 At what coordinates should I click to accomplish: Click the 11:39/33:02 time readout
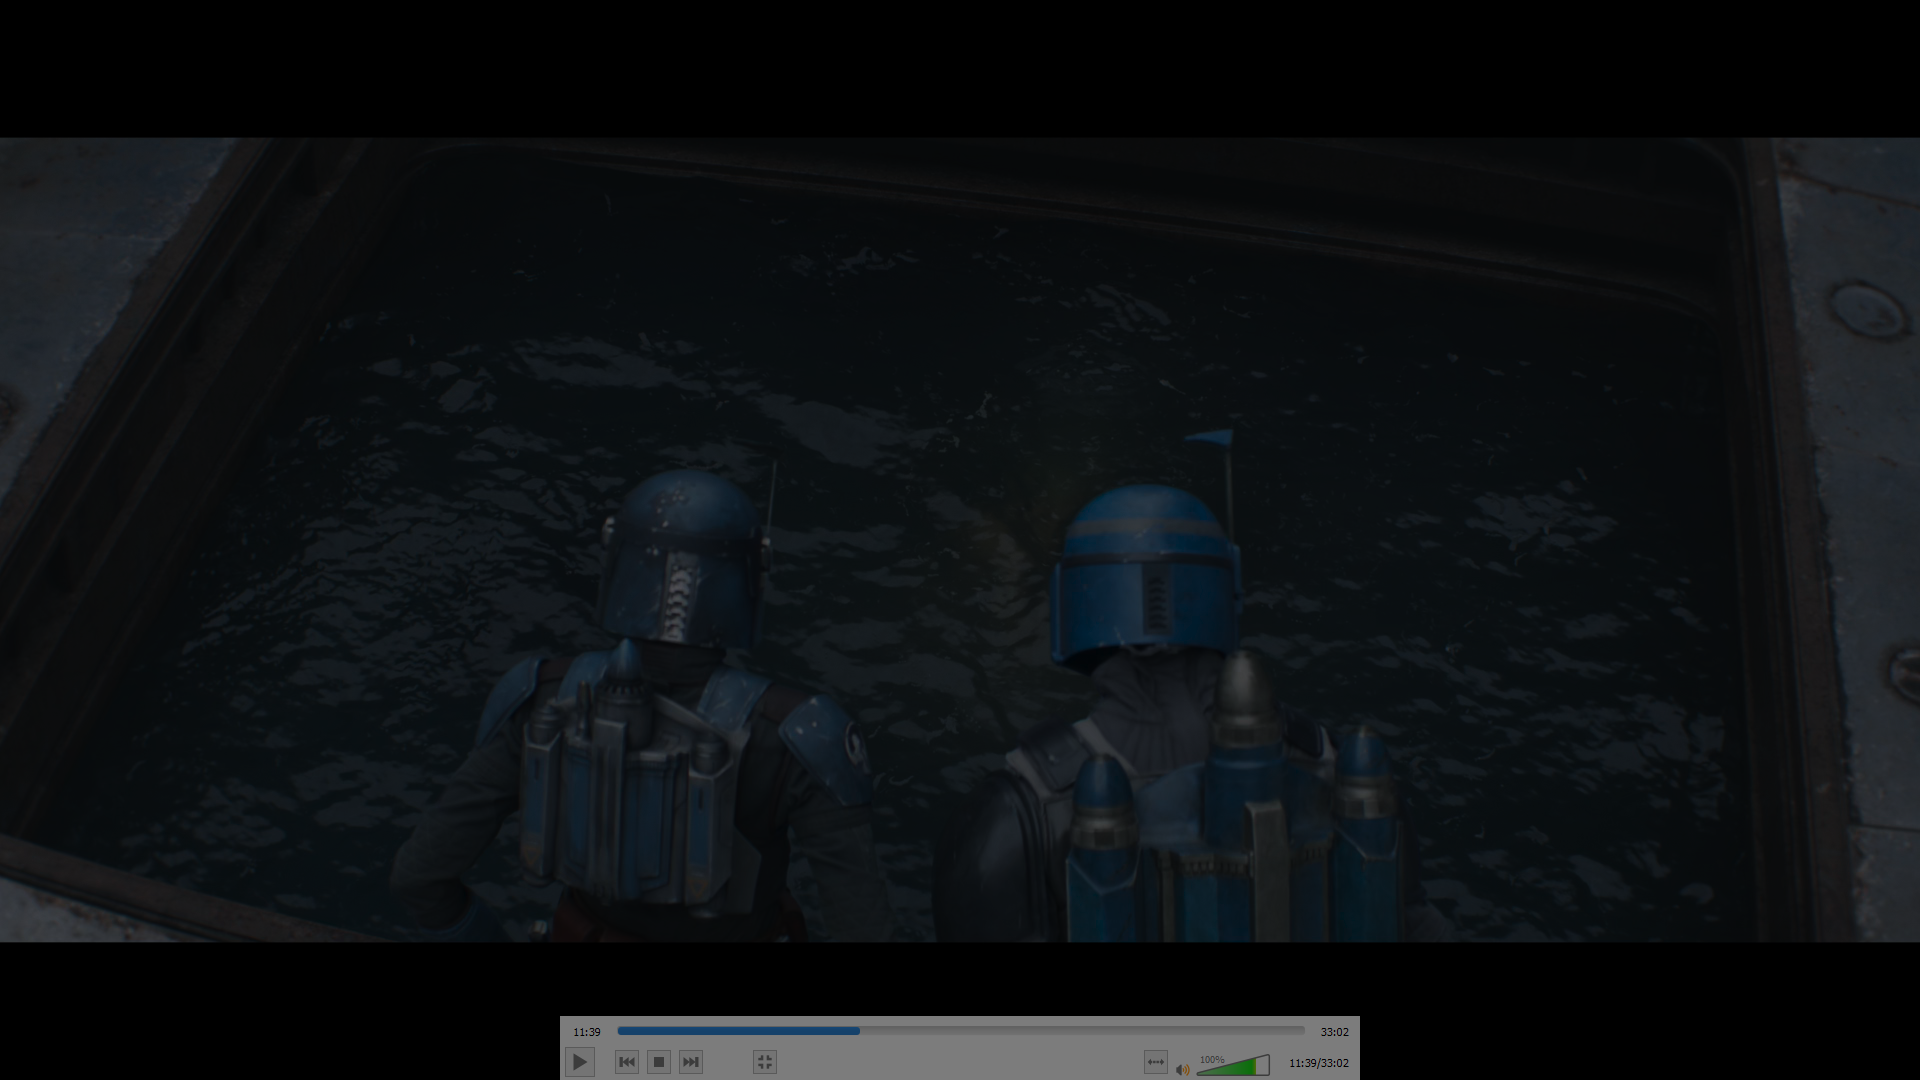1318,1063
